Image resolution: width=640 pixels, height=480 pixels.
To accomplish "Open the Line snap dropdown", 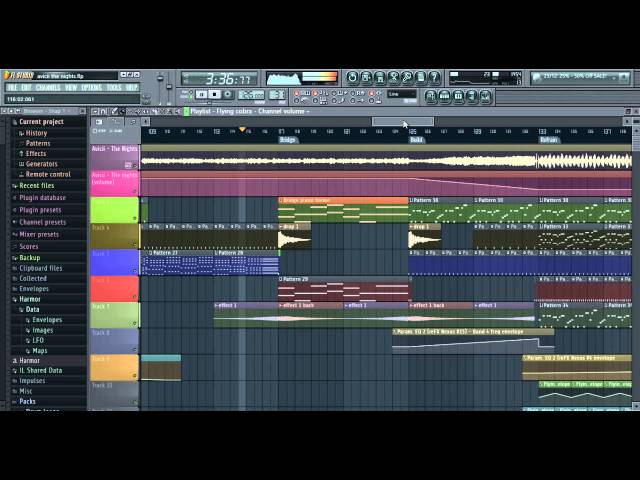I will click(402, 94).
